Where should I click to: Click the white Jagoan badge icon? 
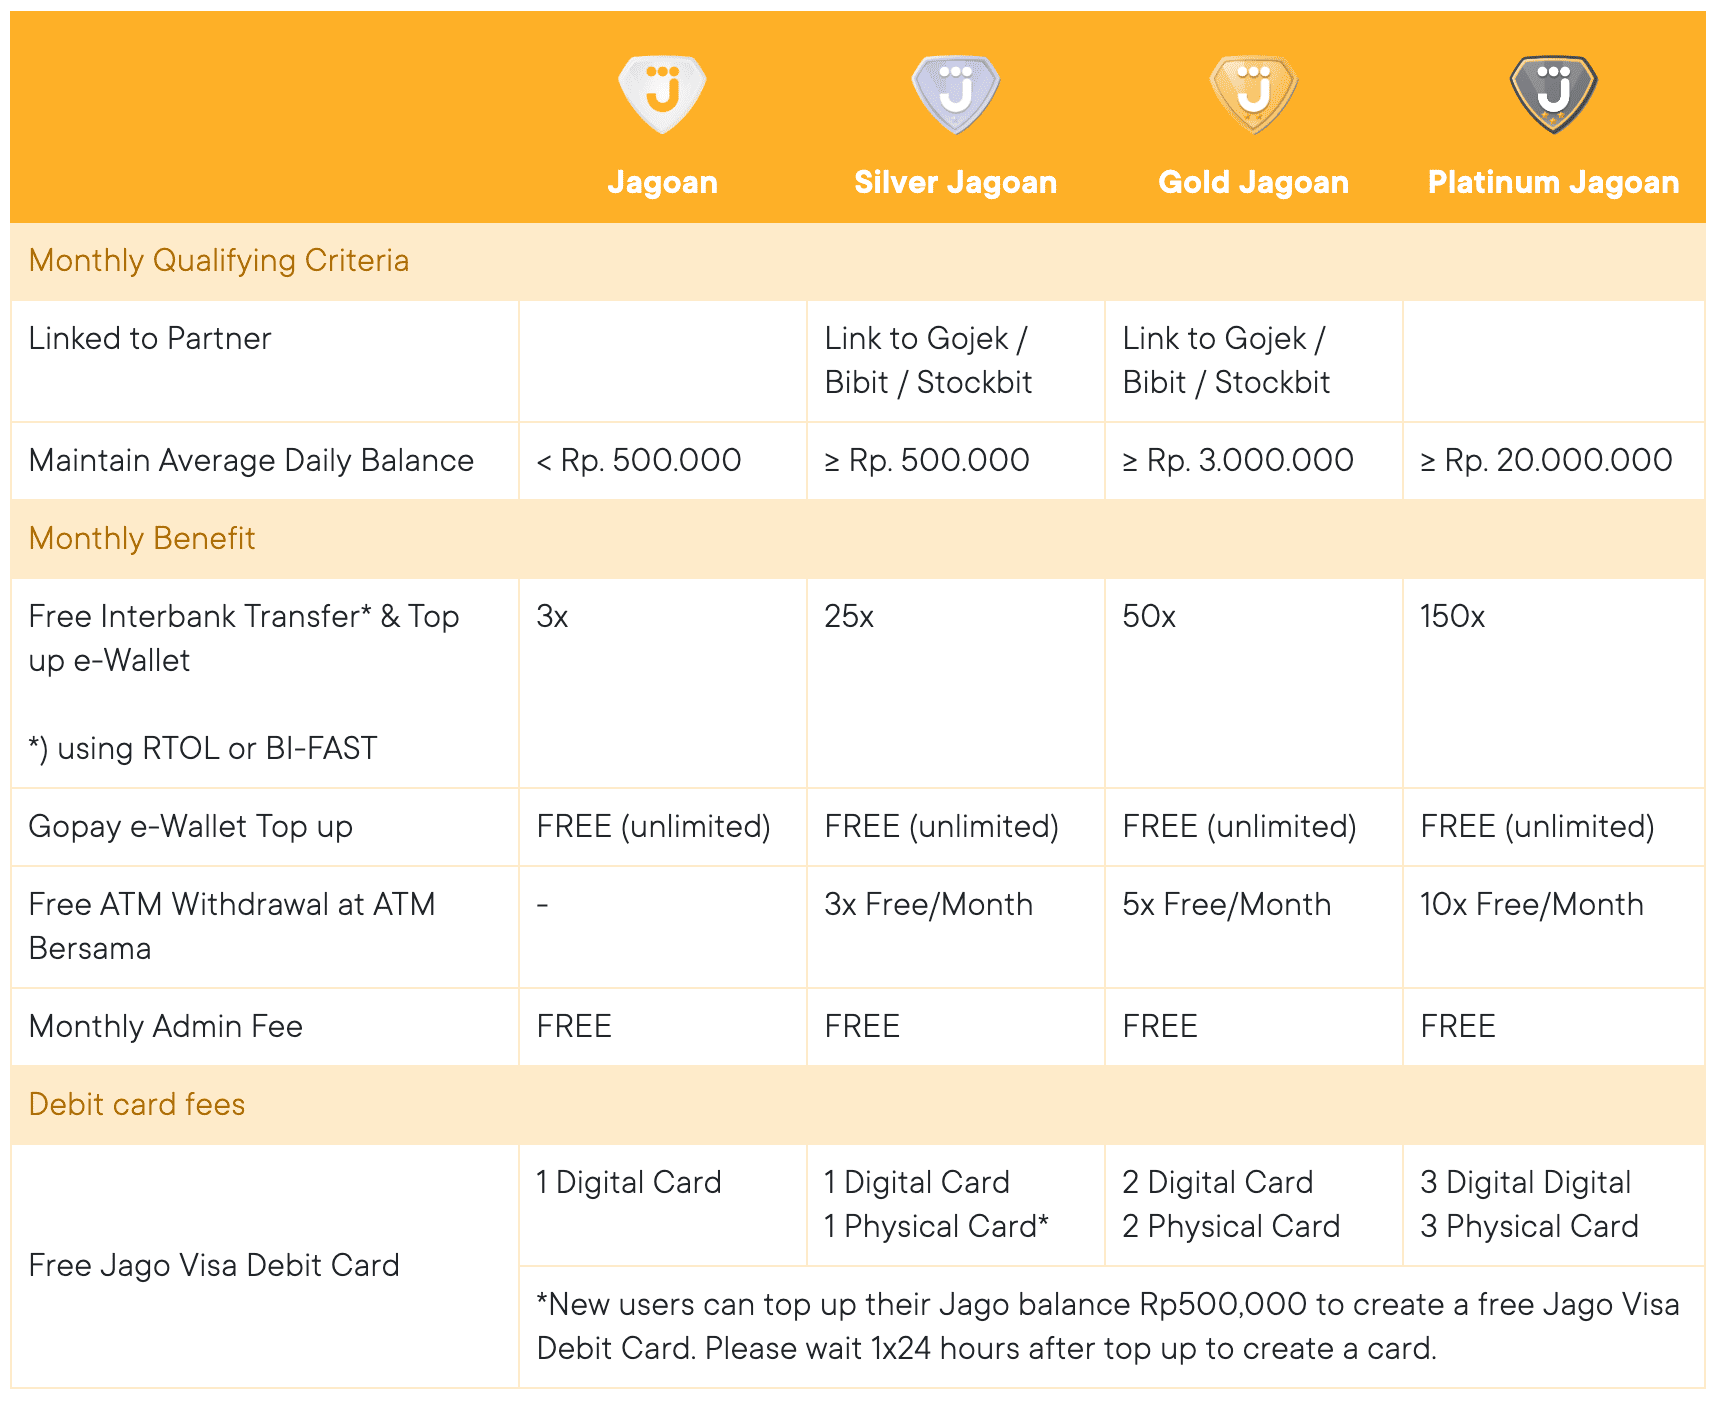pos(662,94)
